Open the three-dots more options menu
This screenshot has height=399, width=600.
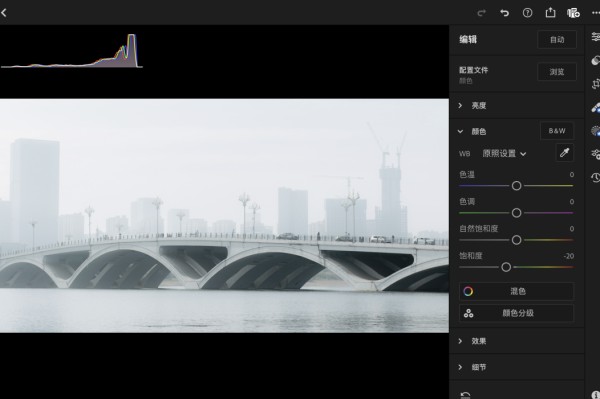click(x=595, y=13)
